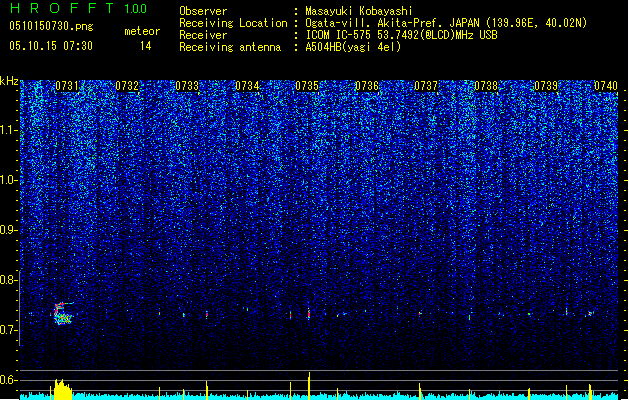629x400 pixels.
Task: Click the 0736 time marker
Action: [367, 86]
